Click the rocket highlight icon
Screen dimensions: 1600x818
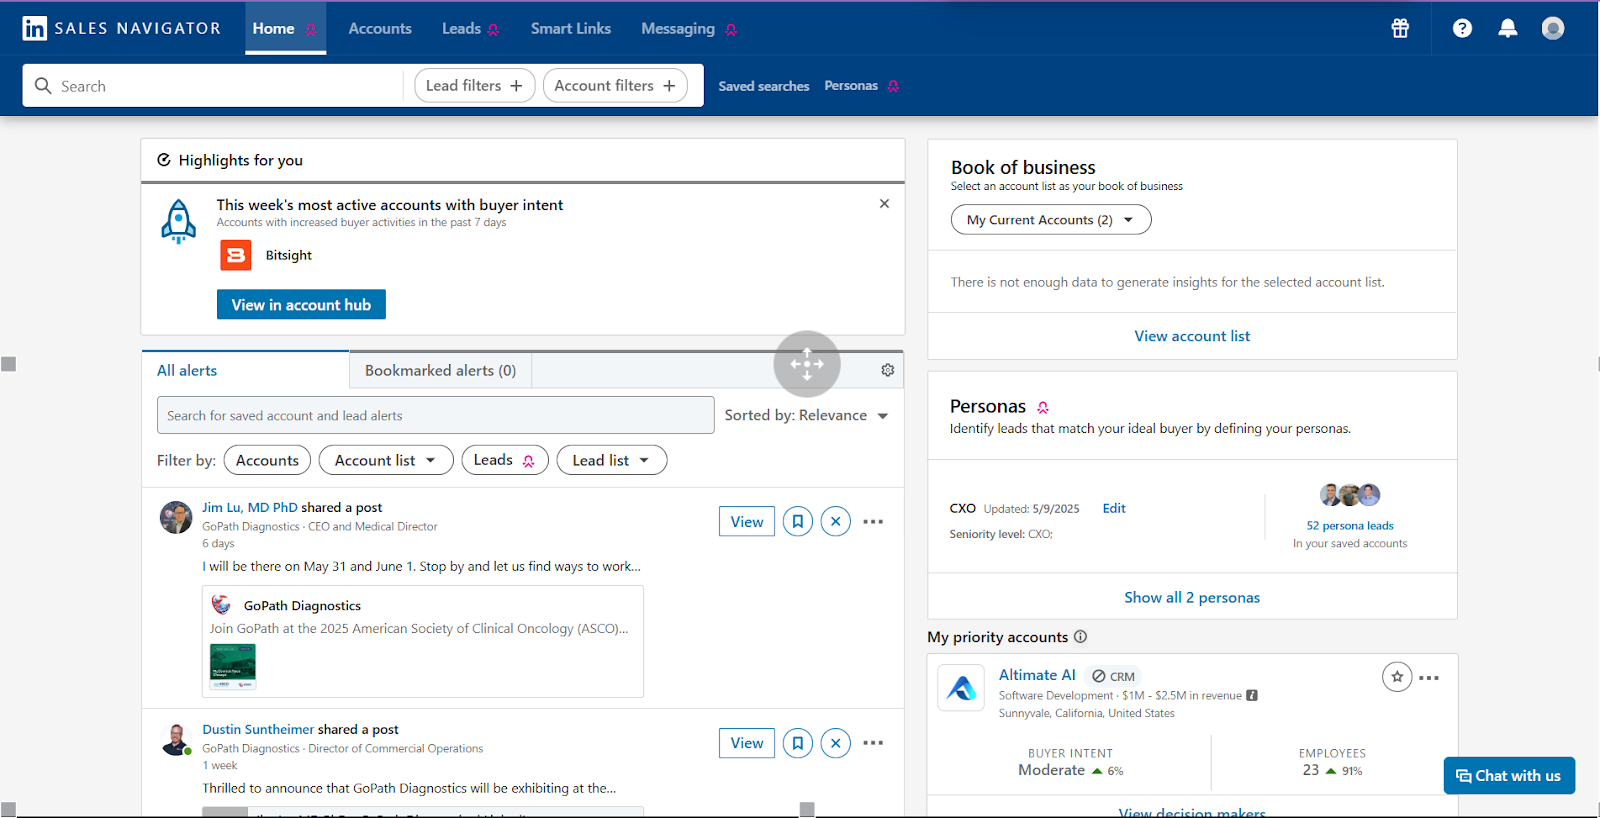pyautogui.click(x=178, y=222)
